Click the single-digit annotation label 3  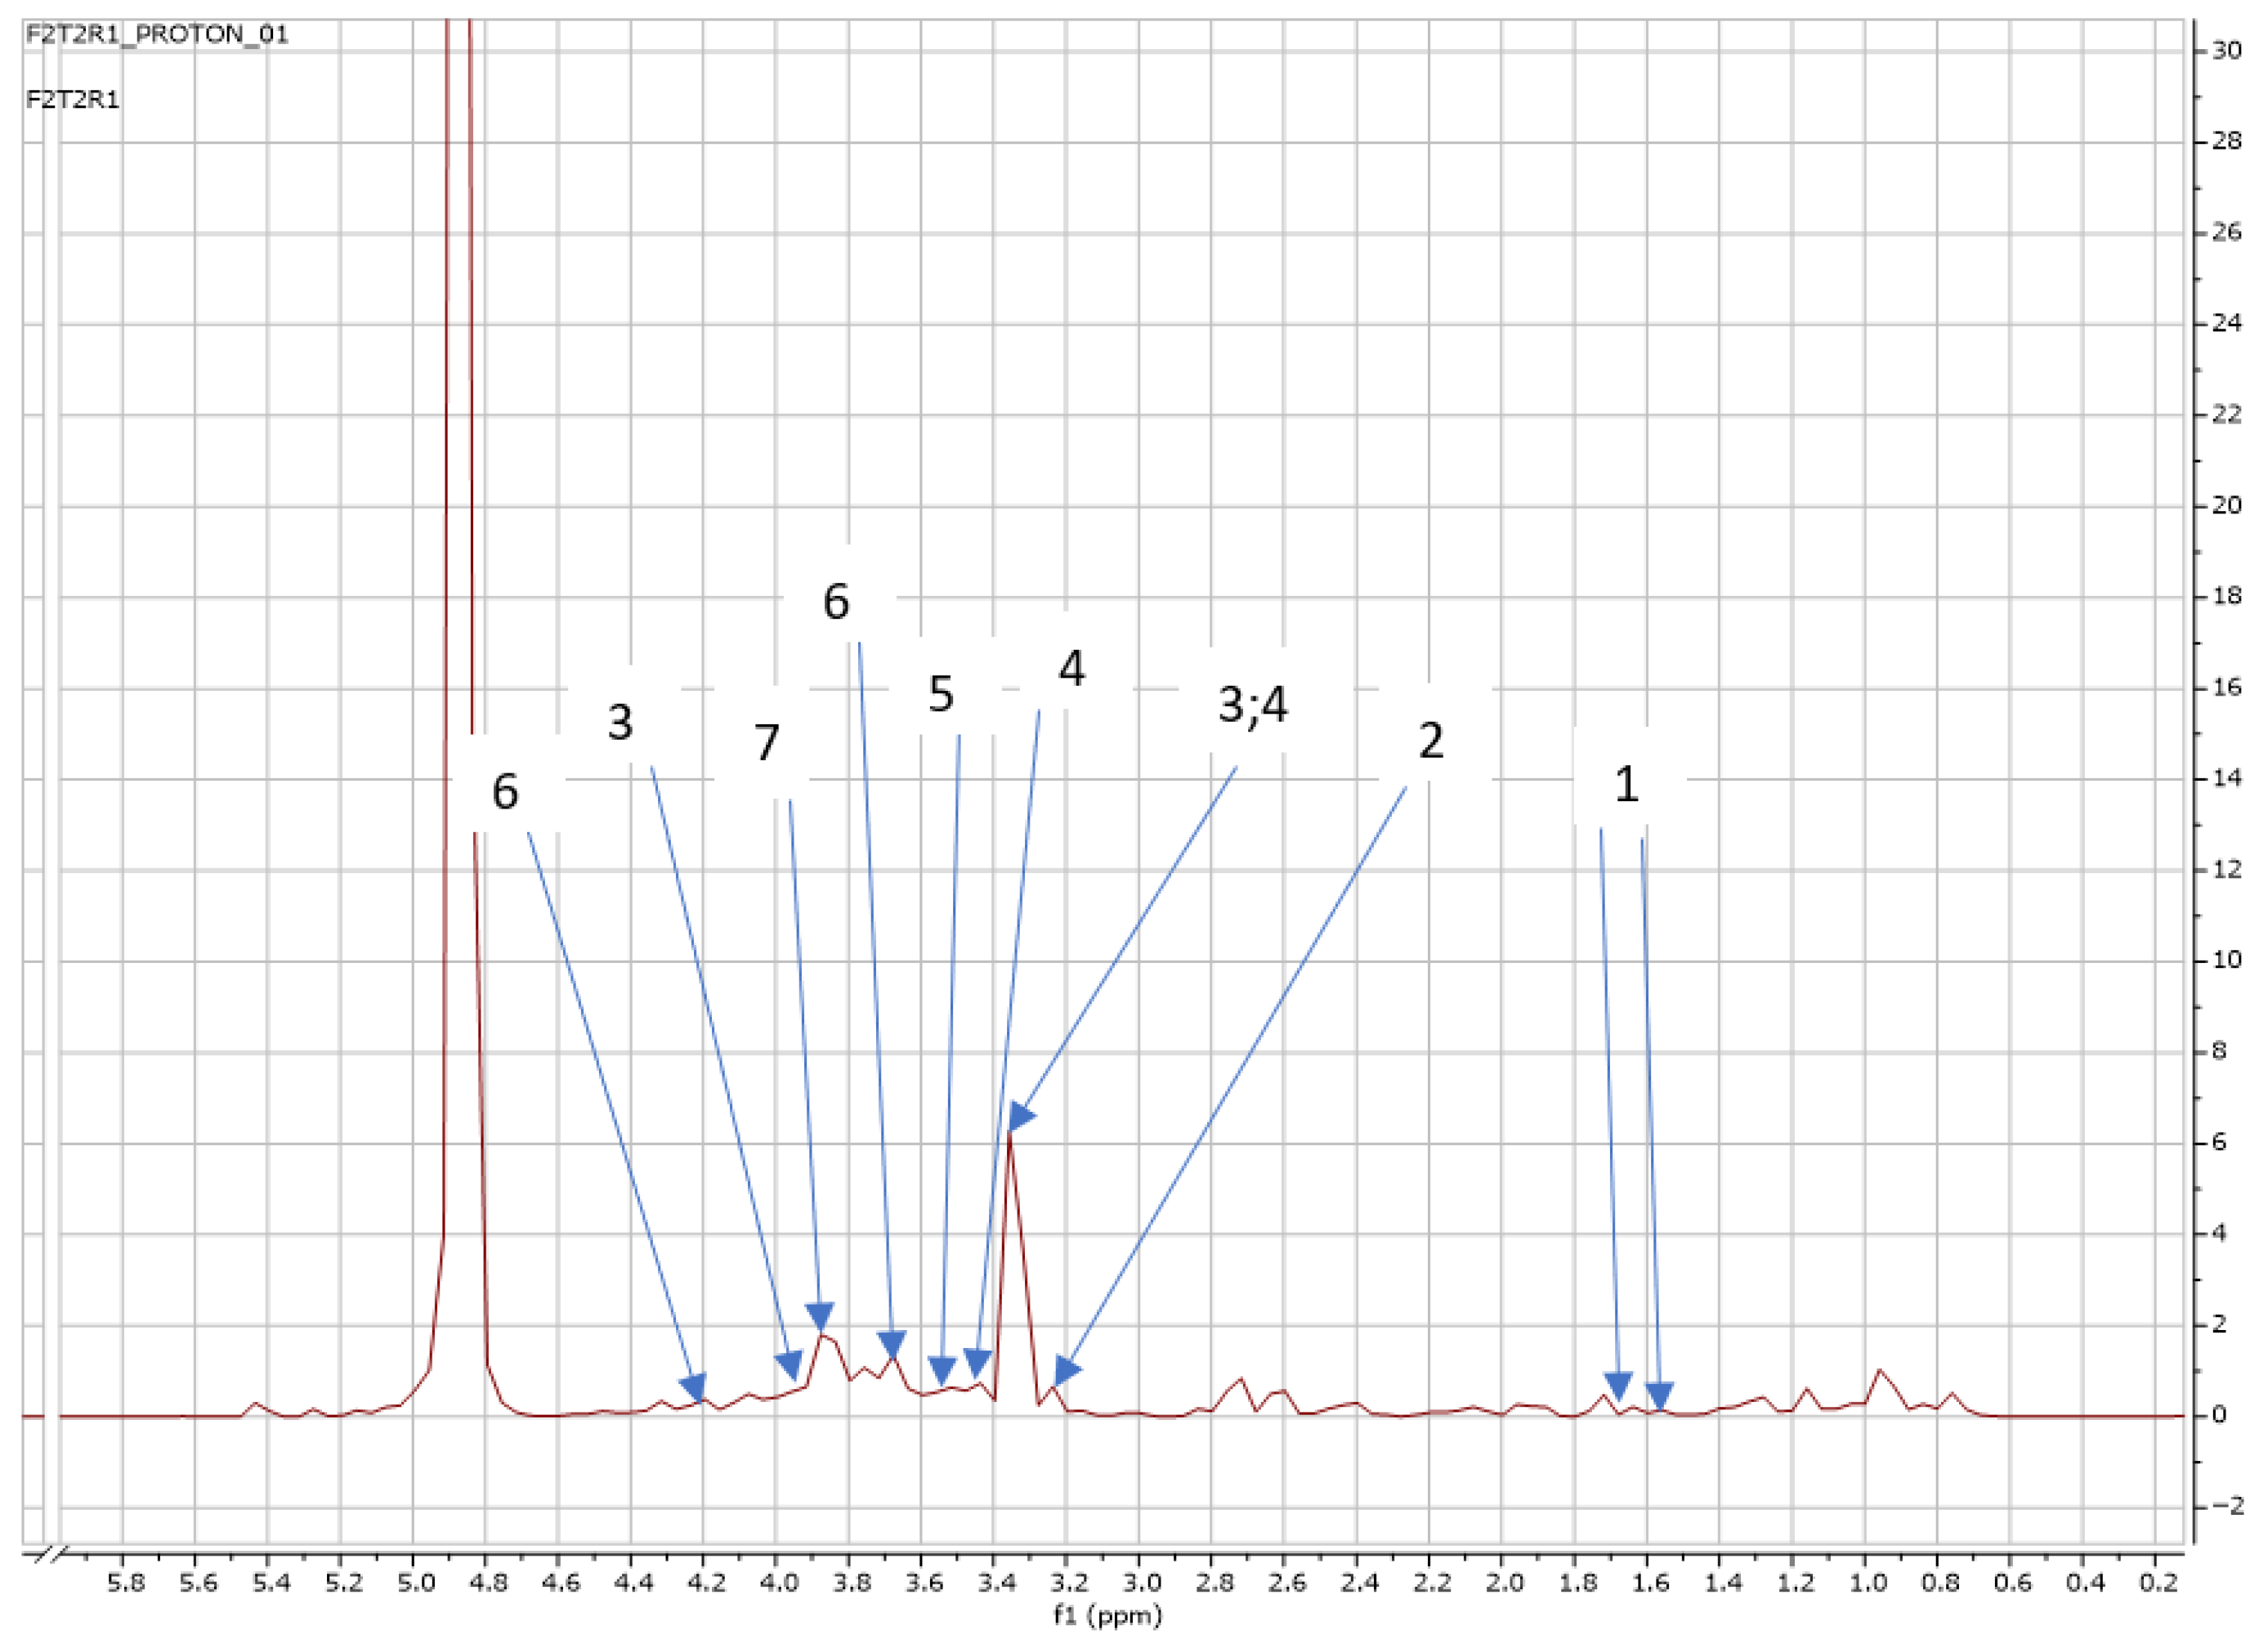620,722
